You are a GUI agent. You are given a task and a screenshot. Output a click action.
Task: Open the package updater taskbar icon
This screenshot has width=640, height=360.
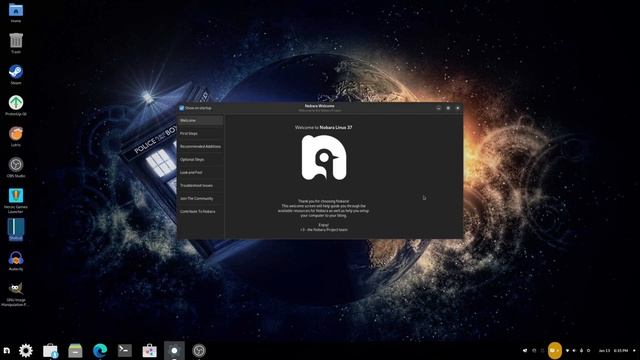click(x=51, y=351)
